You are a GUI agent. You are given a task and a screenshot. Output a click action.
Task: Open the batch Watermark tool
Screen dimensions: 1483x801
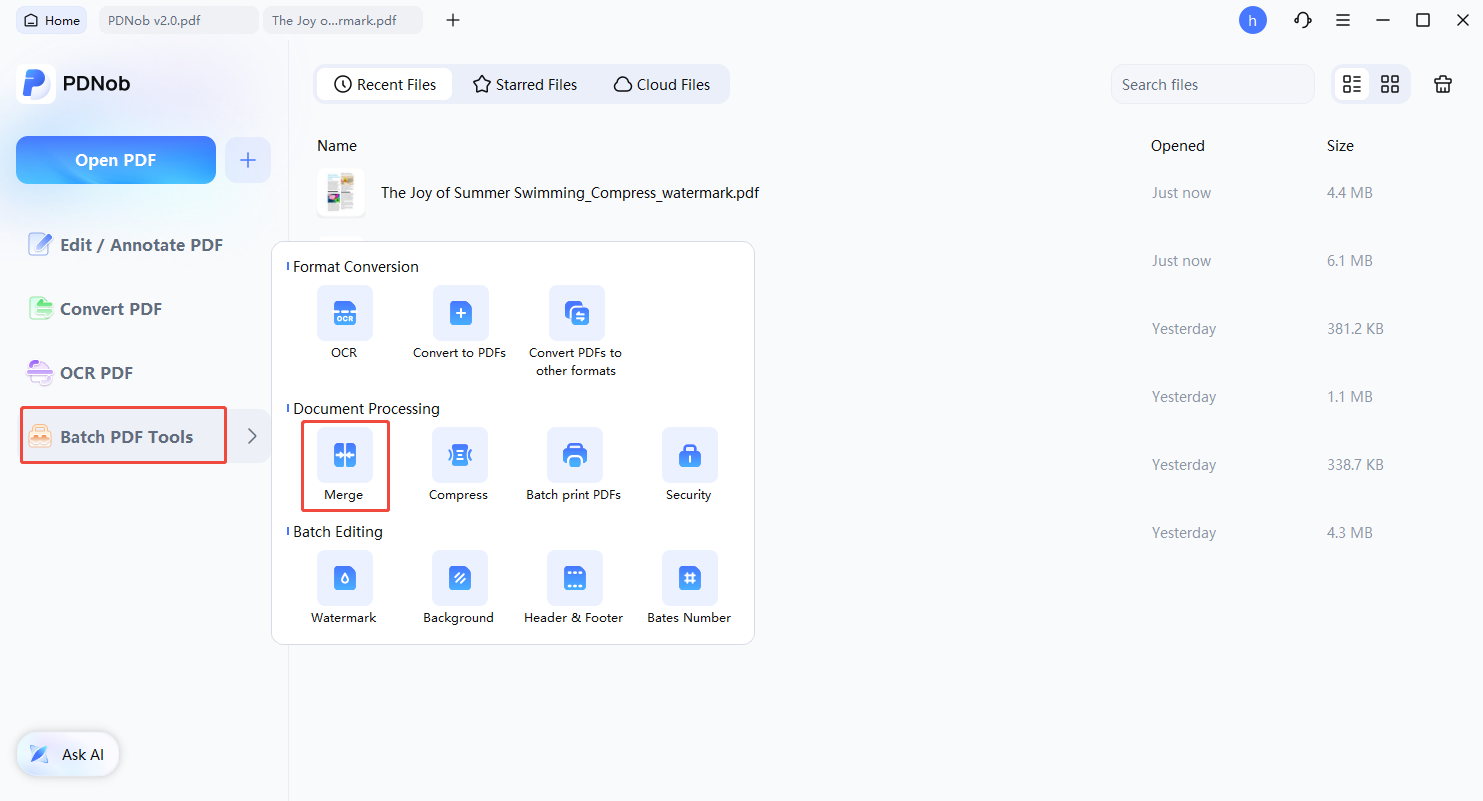(345, 579)
